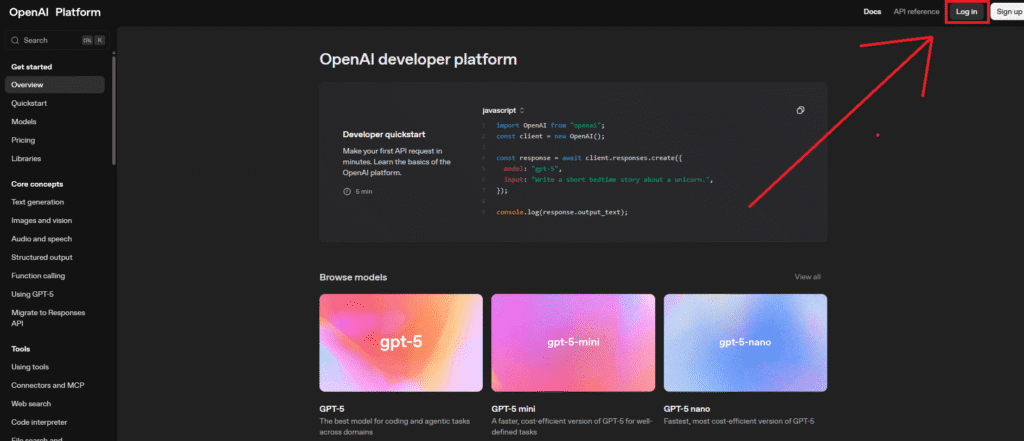Open the javascript language dropdown
This screenshot has height=441, width=1024.
click(504, 110)
